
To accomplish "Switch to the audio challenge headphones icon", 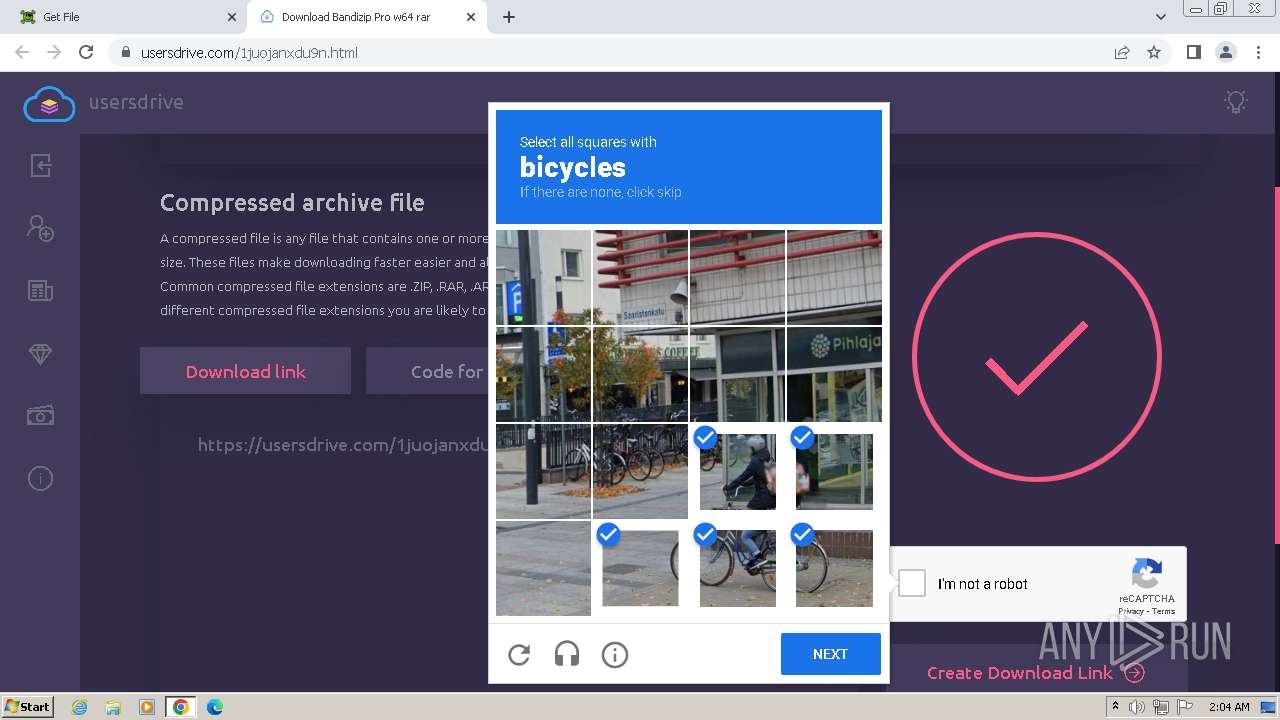I will tap(567, 655).
